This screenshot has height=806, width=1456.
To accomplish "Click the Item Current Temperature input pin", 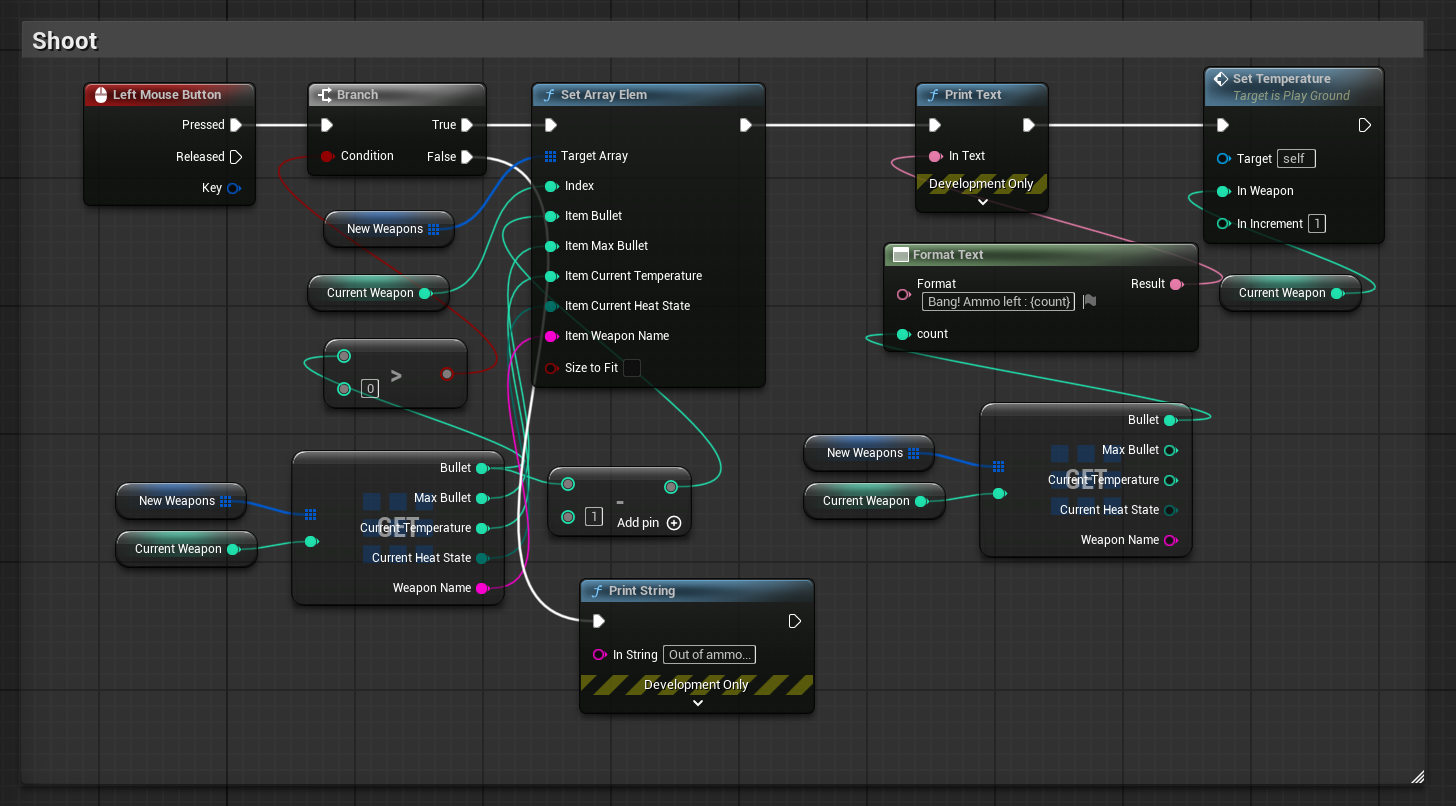I will pyautogui.click(x=551, y=276).
